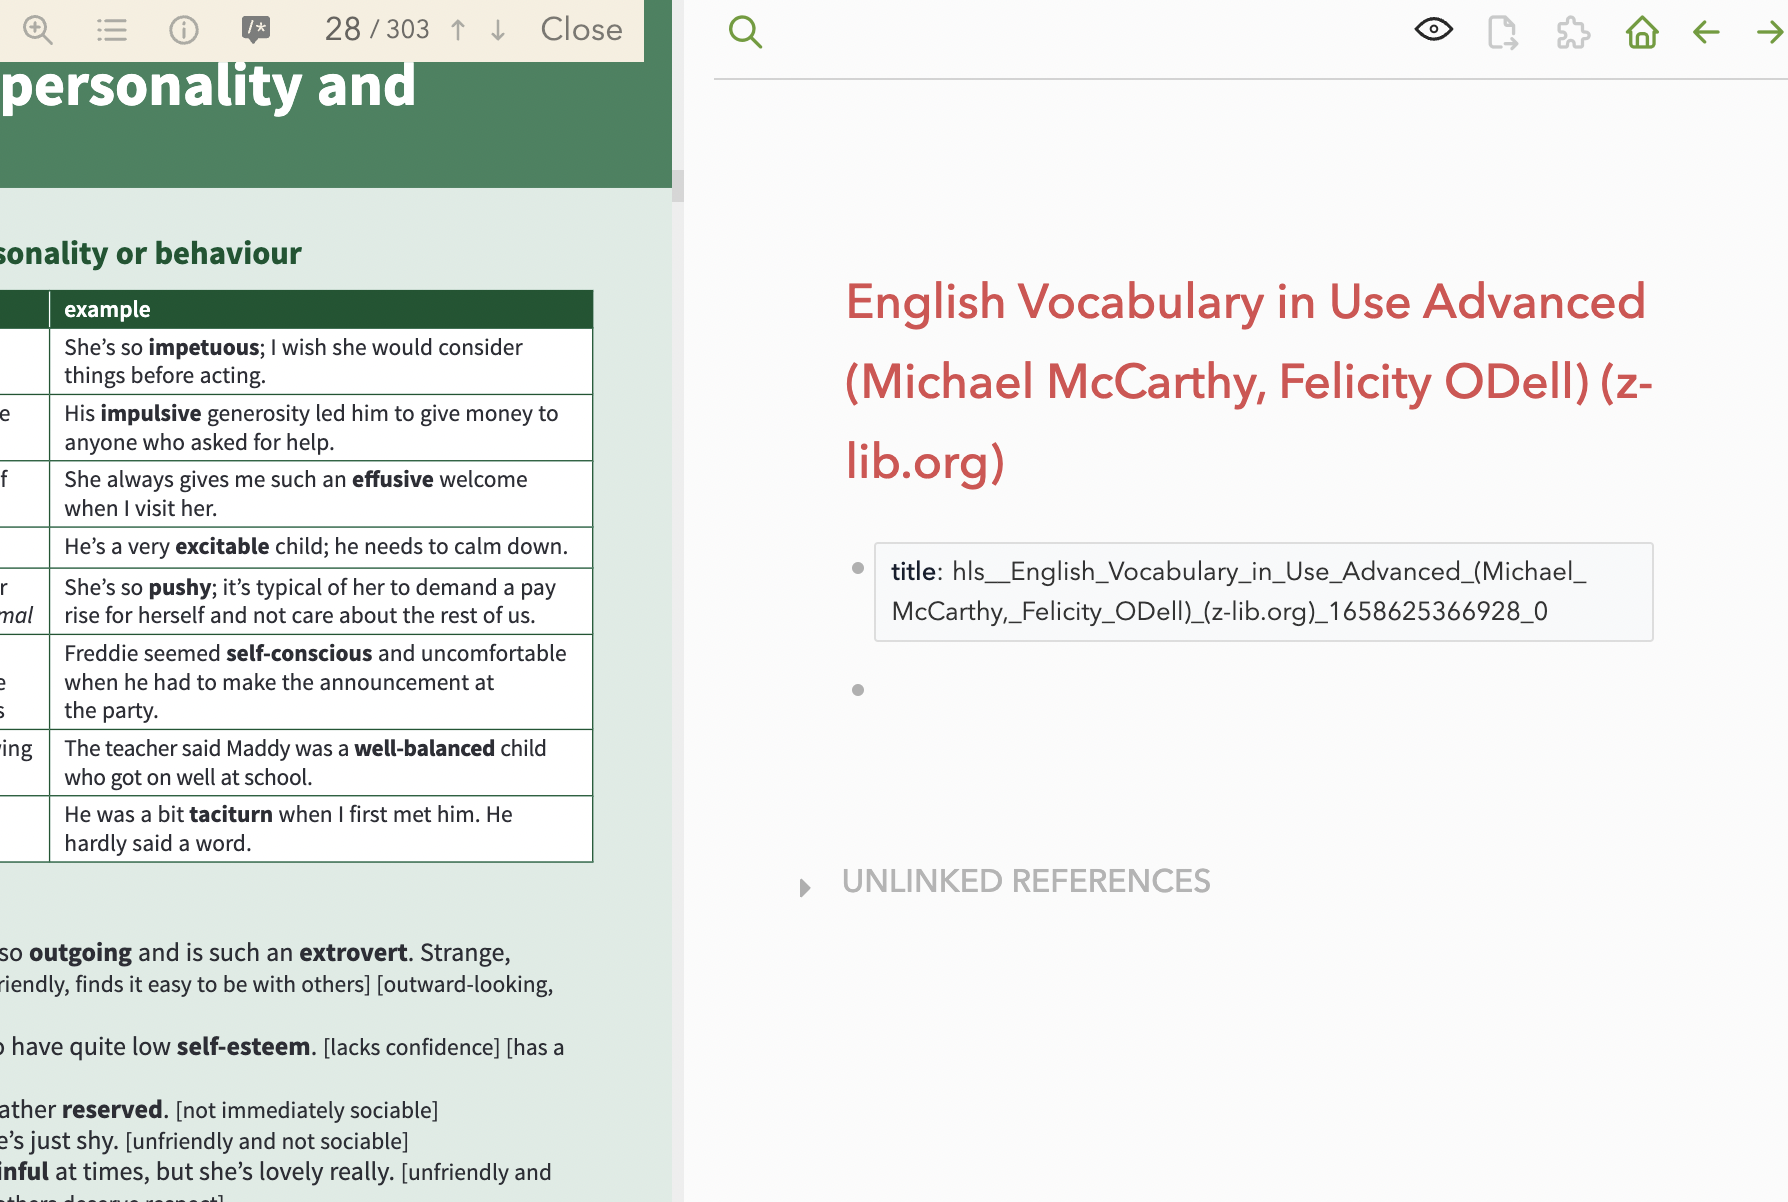Navigate to the previous page with up arrow

click(457, 29)
